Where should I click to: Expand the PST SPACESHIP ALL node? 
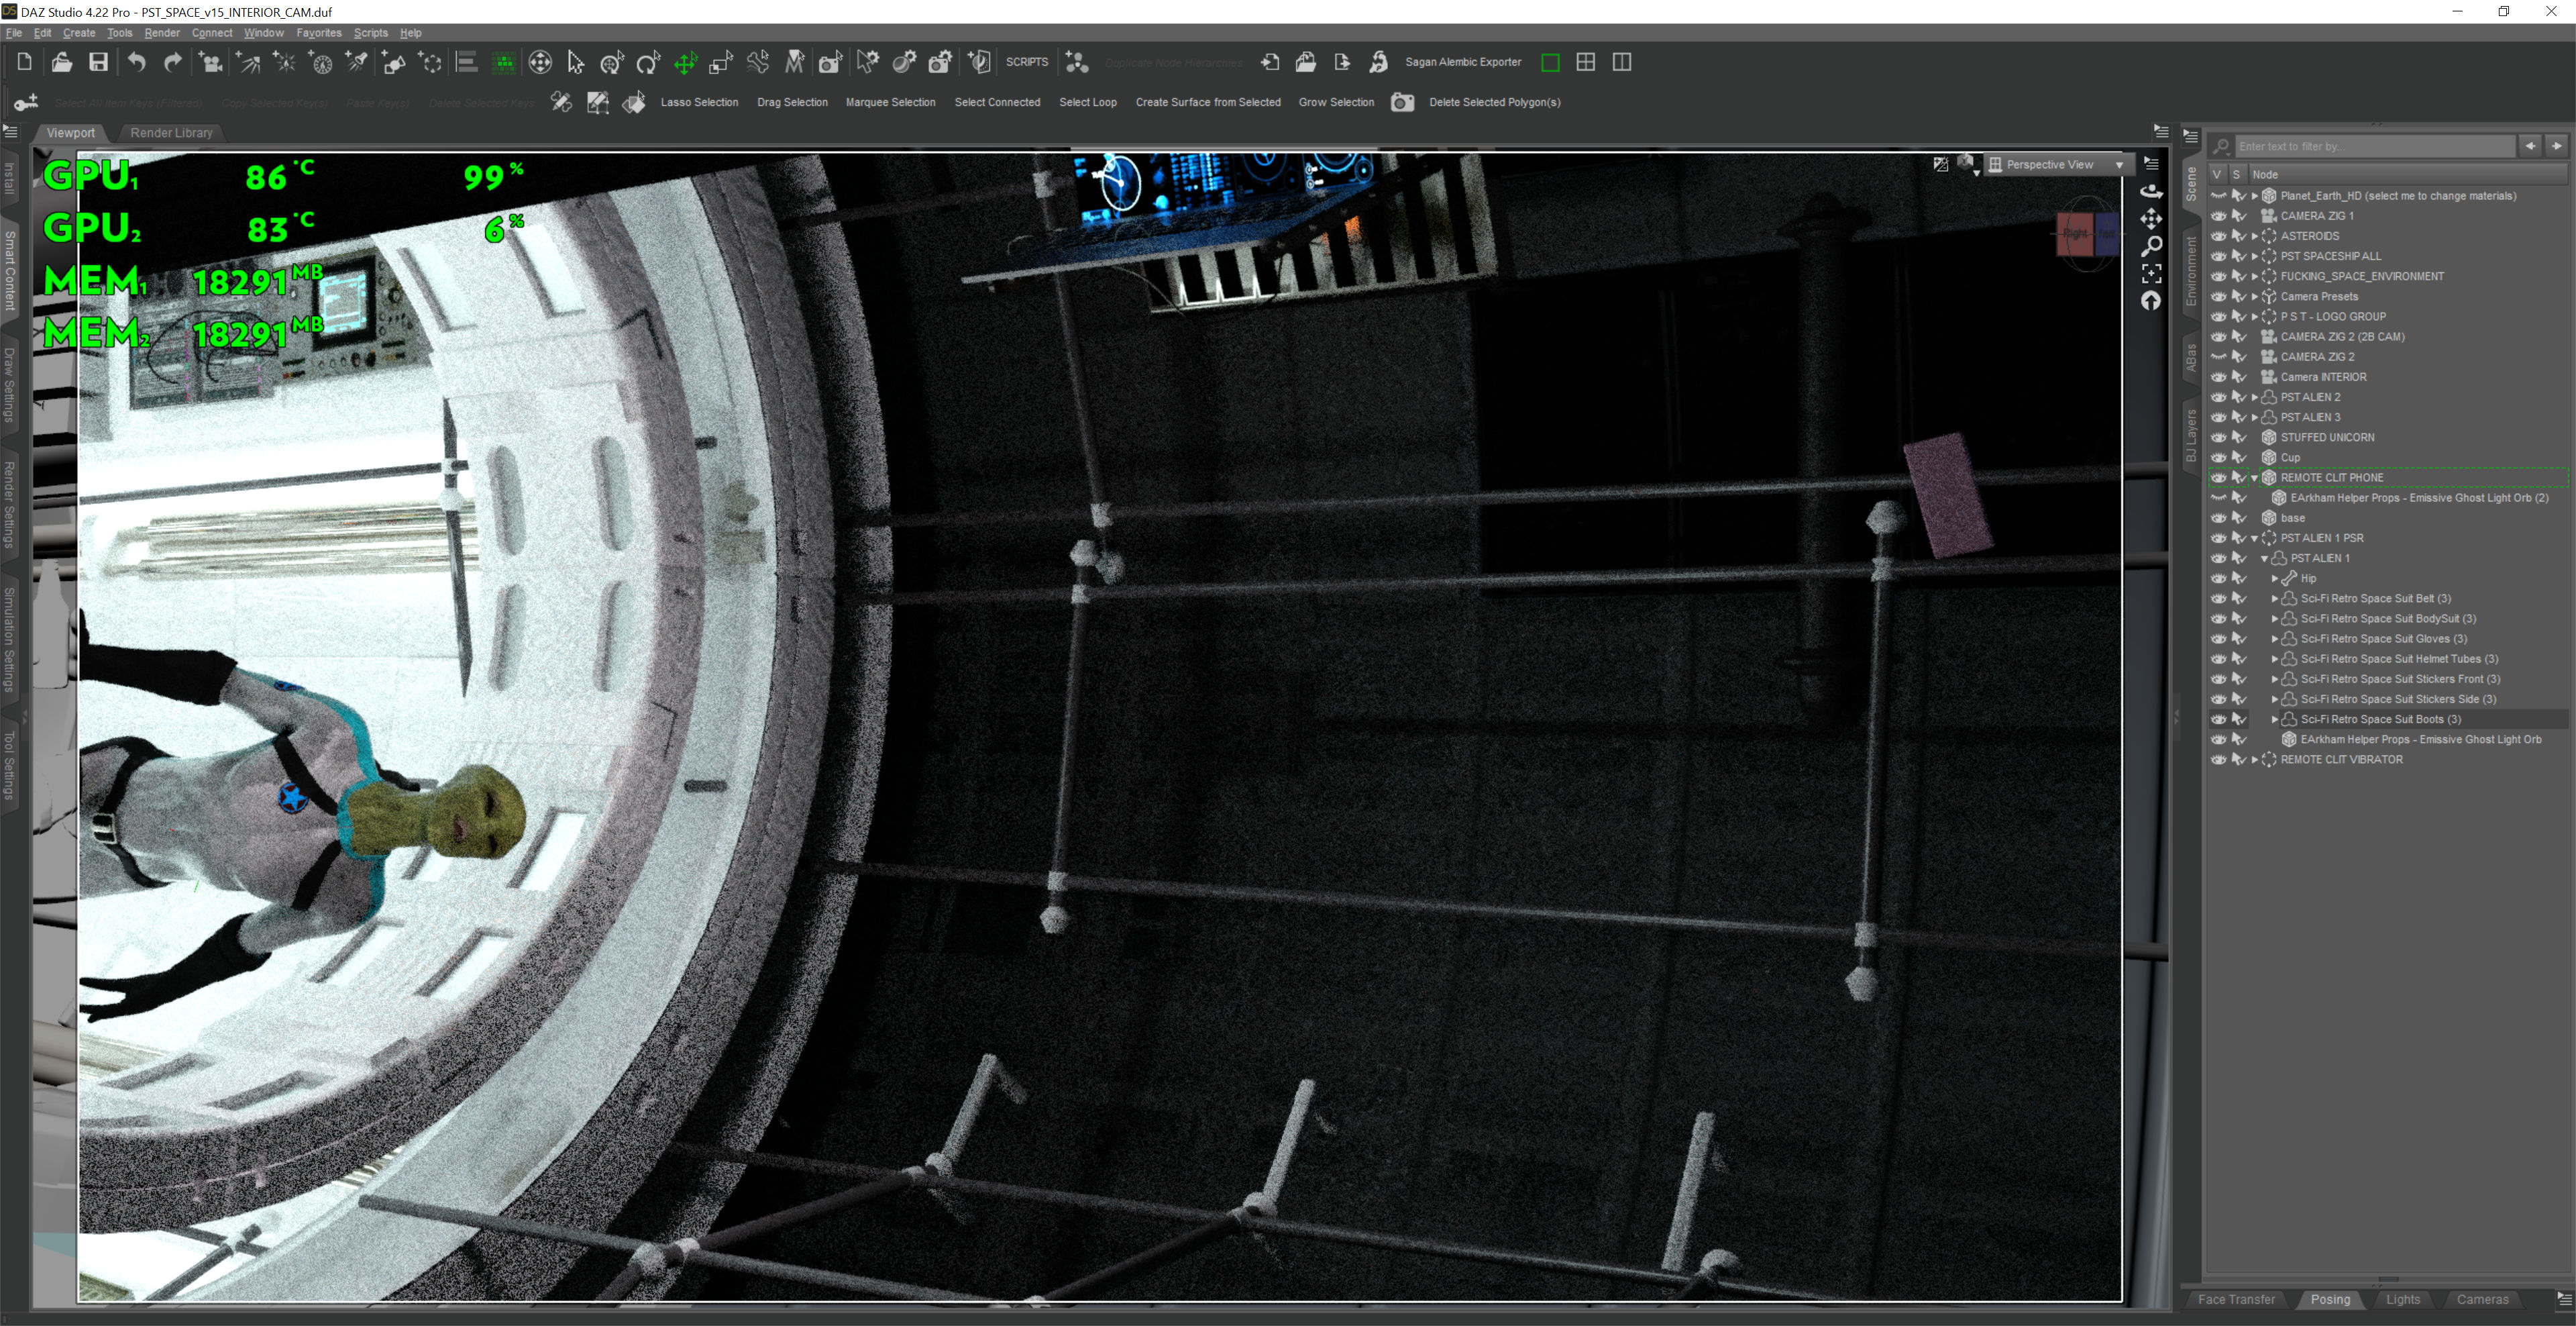(2255, 256)
